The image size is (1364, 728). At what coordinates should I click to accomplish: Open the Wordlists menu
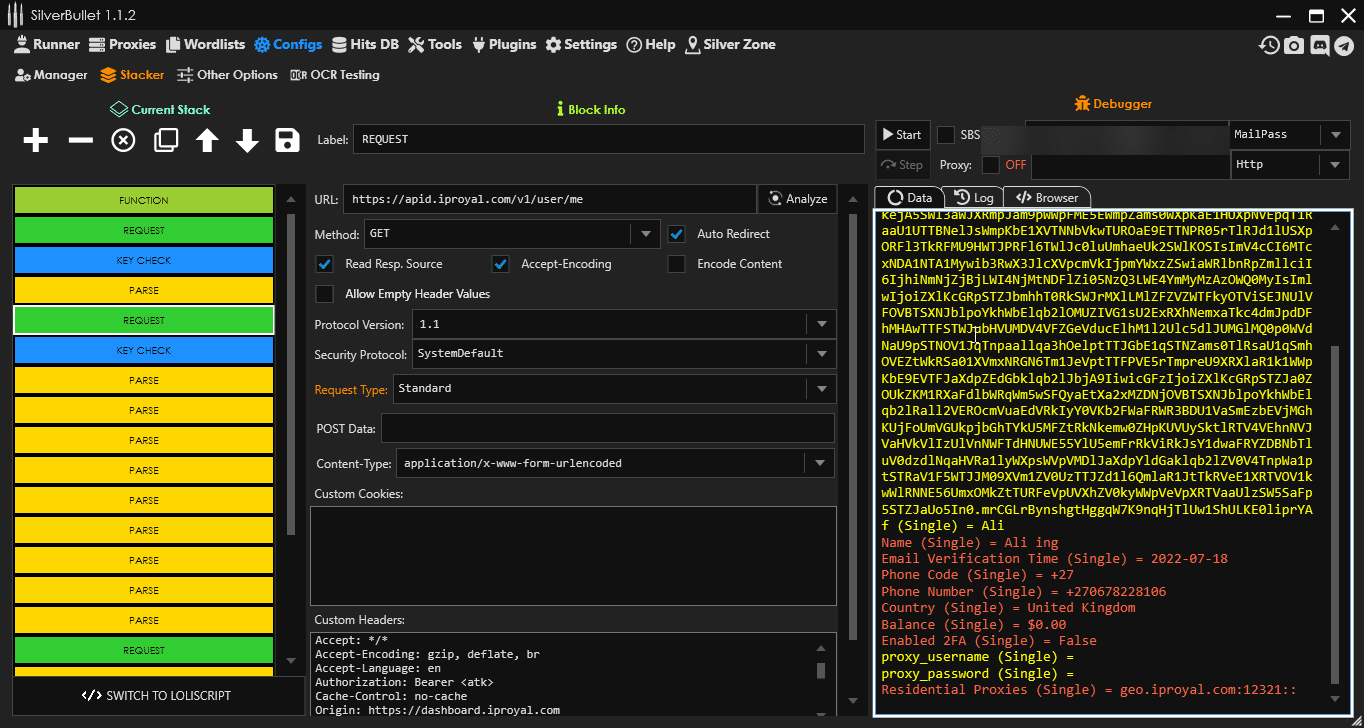coord(205,45)
